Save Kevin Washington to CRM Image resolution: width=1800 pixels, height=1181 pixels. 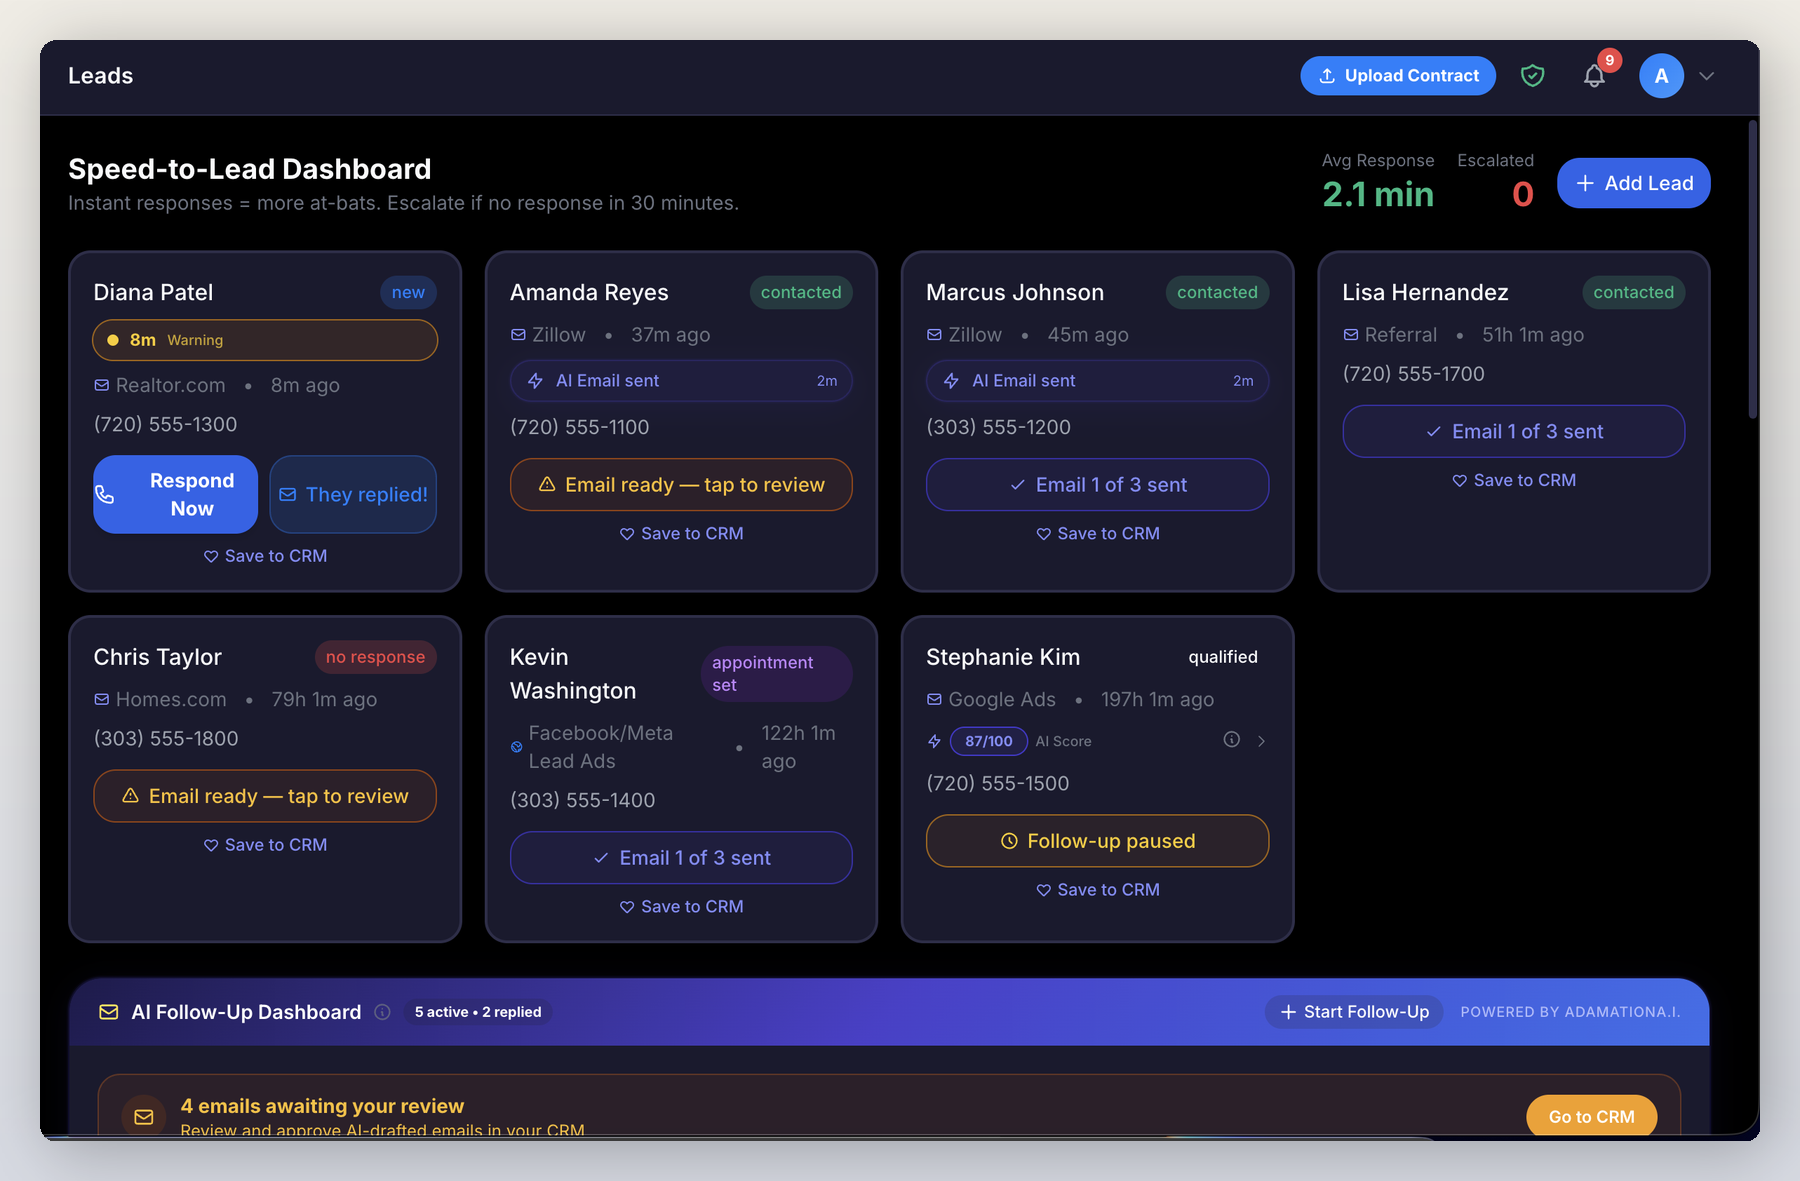(x=681, y=906)
